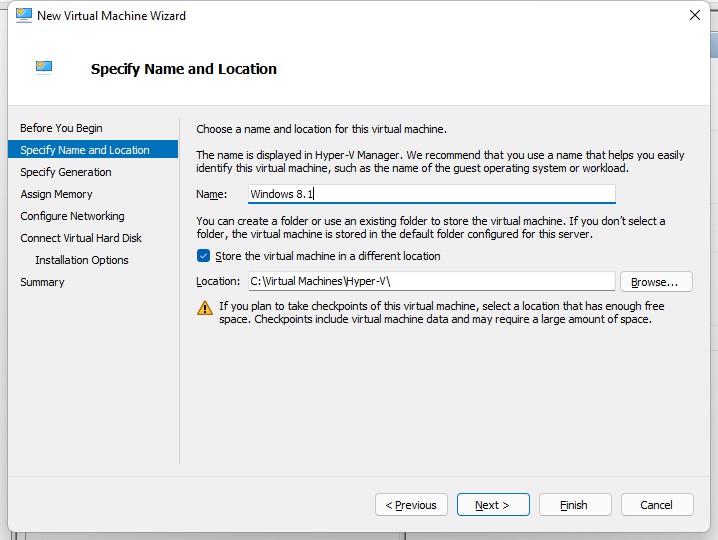
Task: Uncheck Store the virtual machine in different location
Action: [203, 256]
